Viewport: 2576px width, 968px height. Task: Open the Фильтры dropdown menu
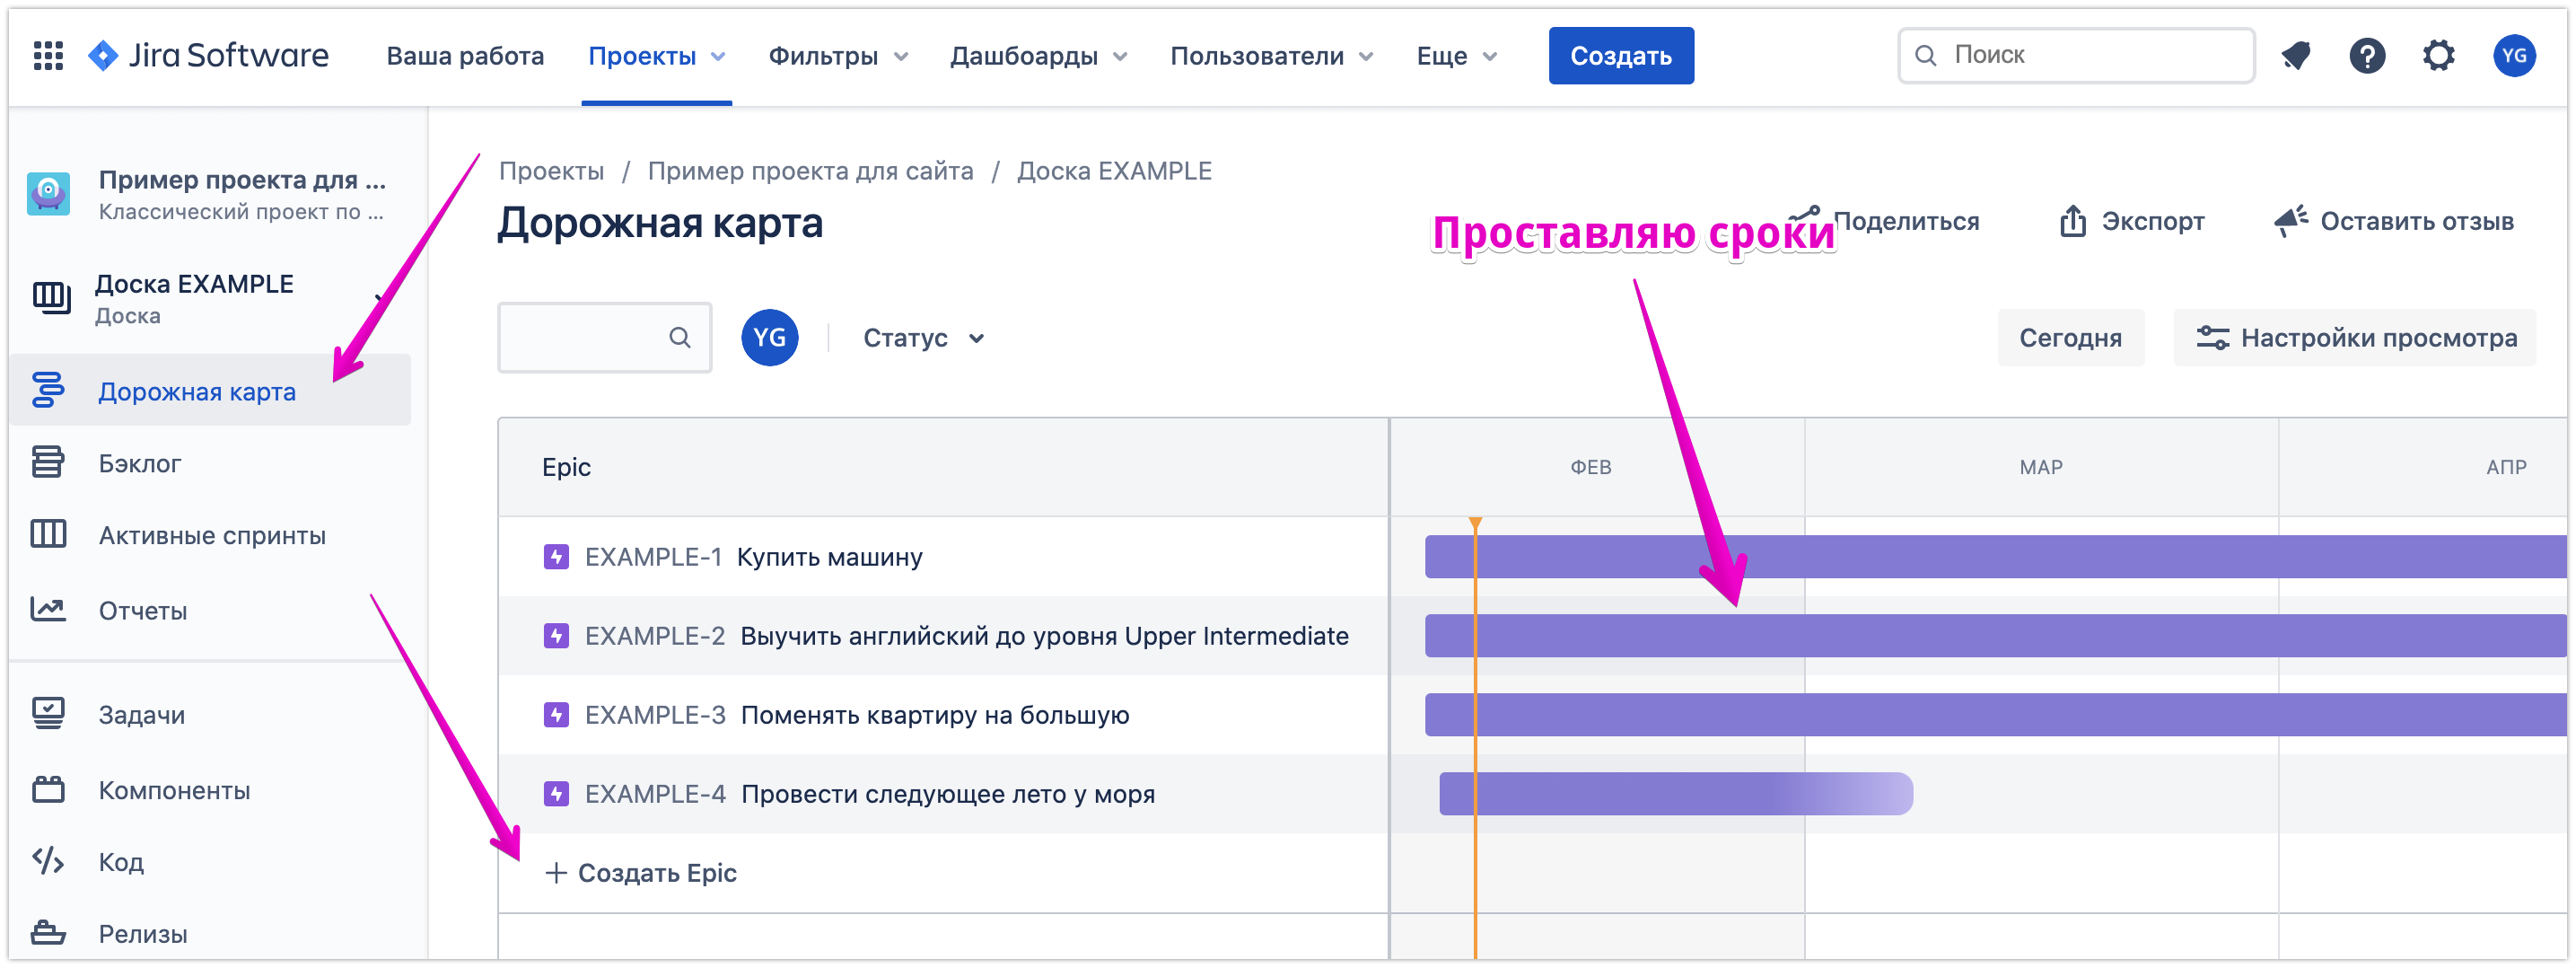(x=838, y=56)
